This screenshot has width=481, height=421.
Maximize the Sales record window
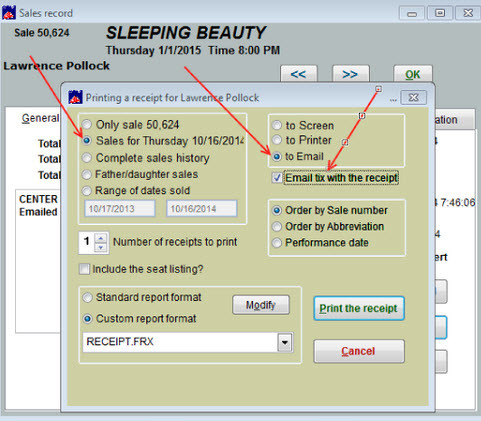tap(440, 13)
